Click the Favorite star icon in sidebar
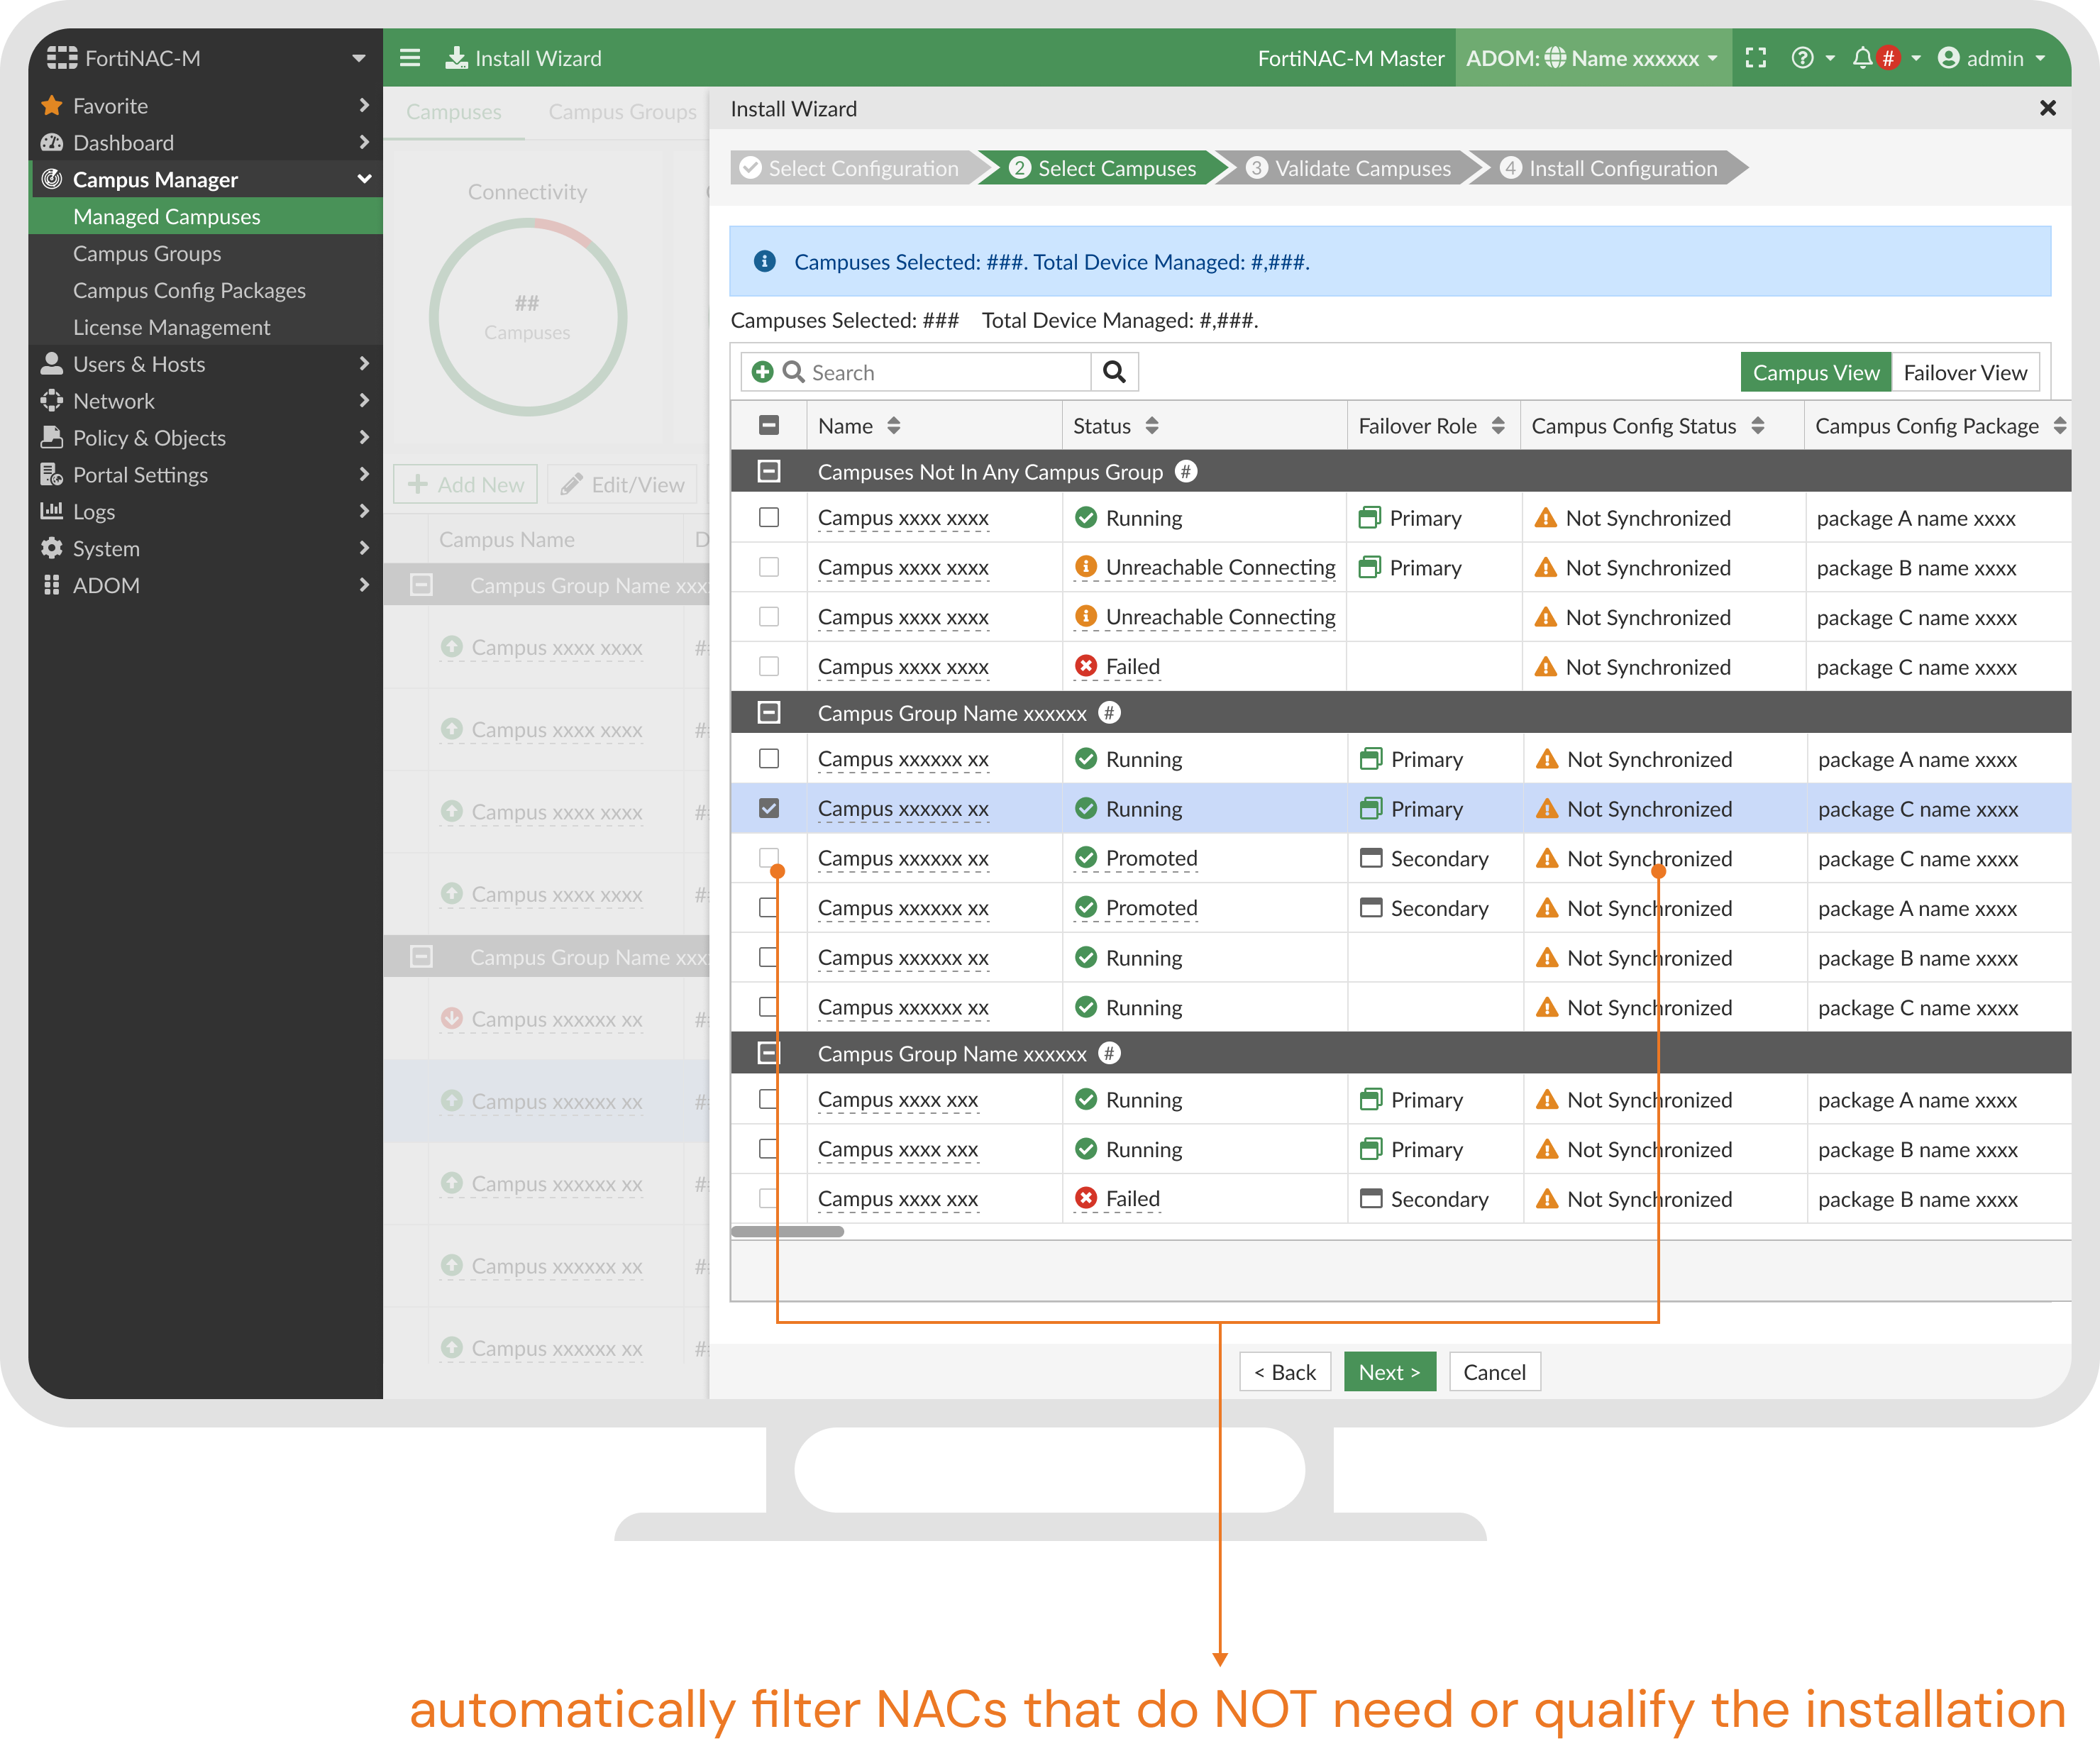Viewport: 2100px width, 1751px height. click(x=52, y=105)
